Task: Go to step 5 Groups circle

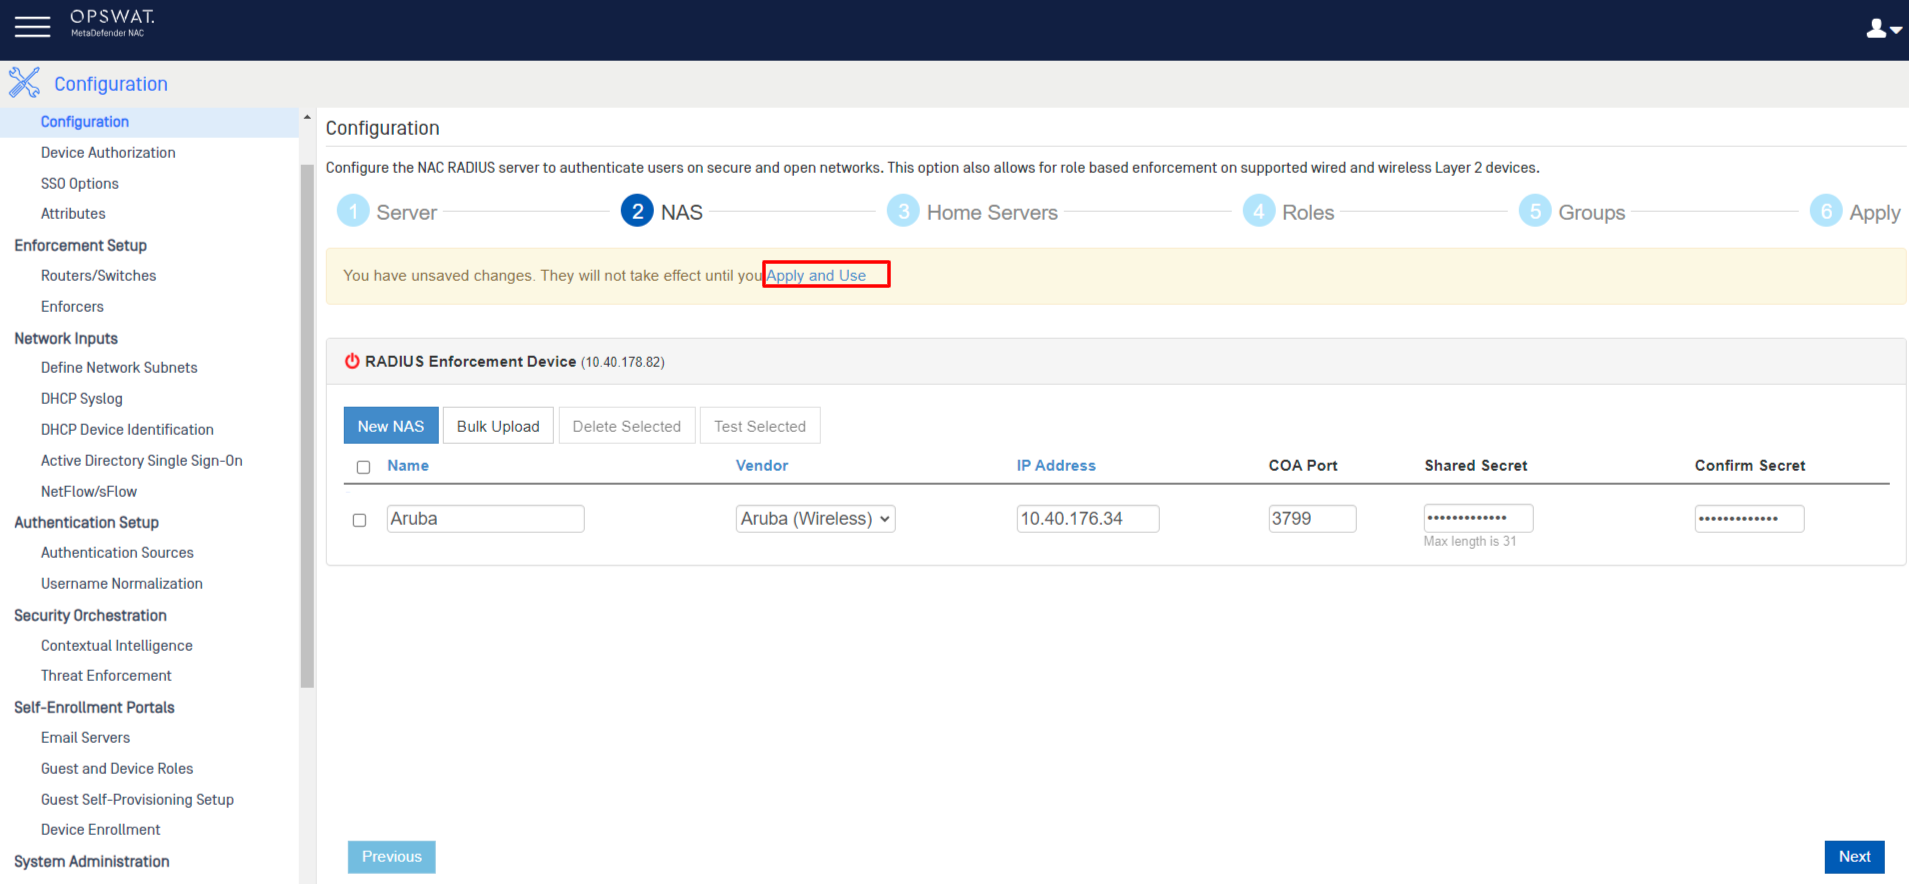Action: point(1535,211)
